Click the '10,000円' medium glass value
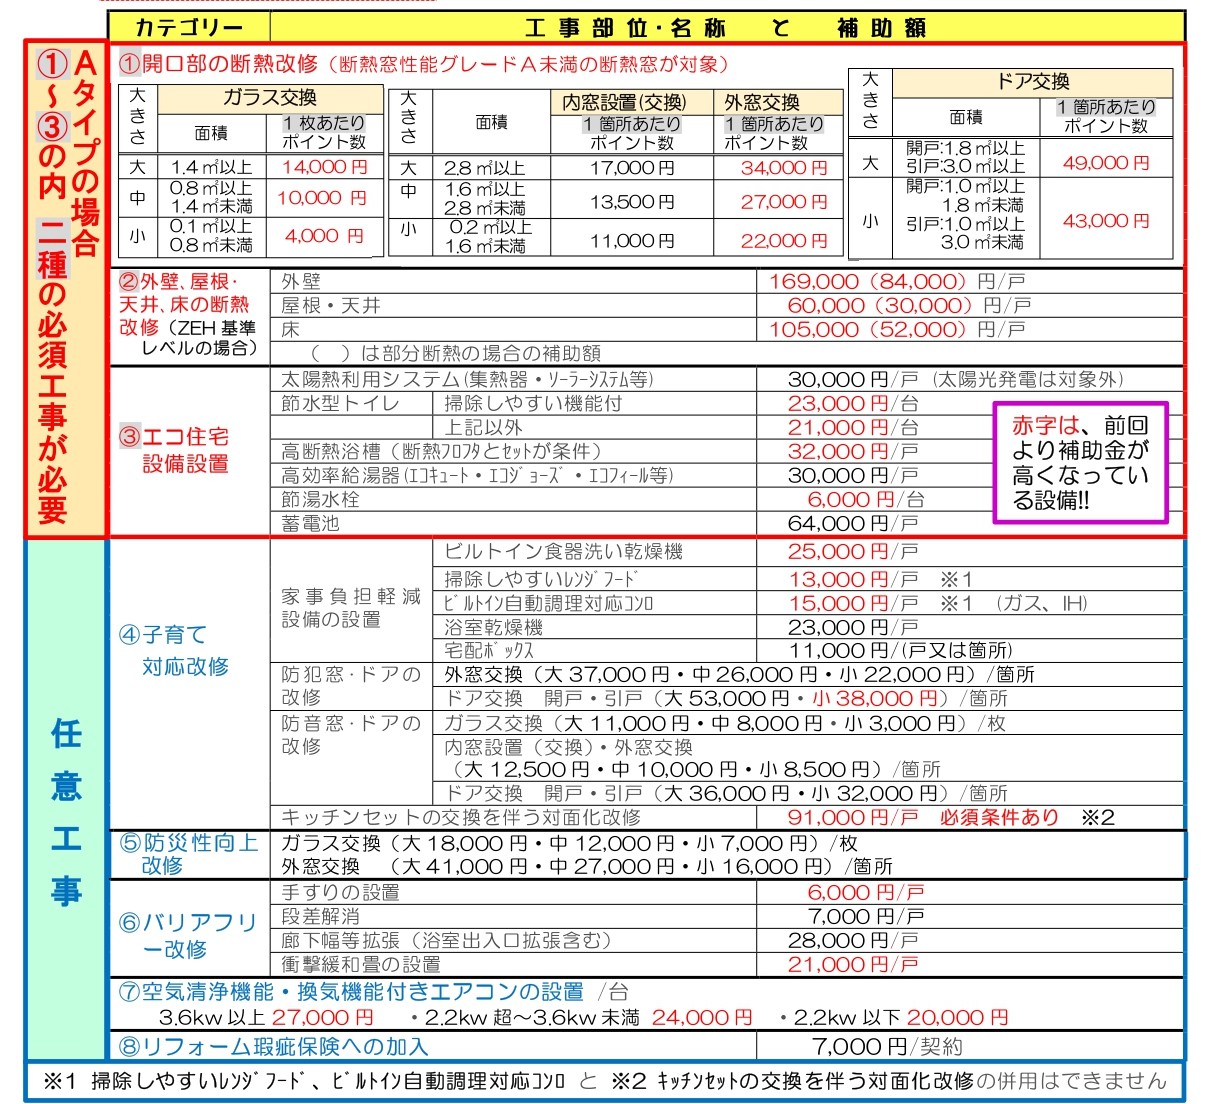This screenshot has width=1207, height=1104. (322, 197)
